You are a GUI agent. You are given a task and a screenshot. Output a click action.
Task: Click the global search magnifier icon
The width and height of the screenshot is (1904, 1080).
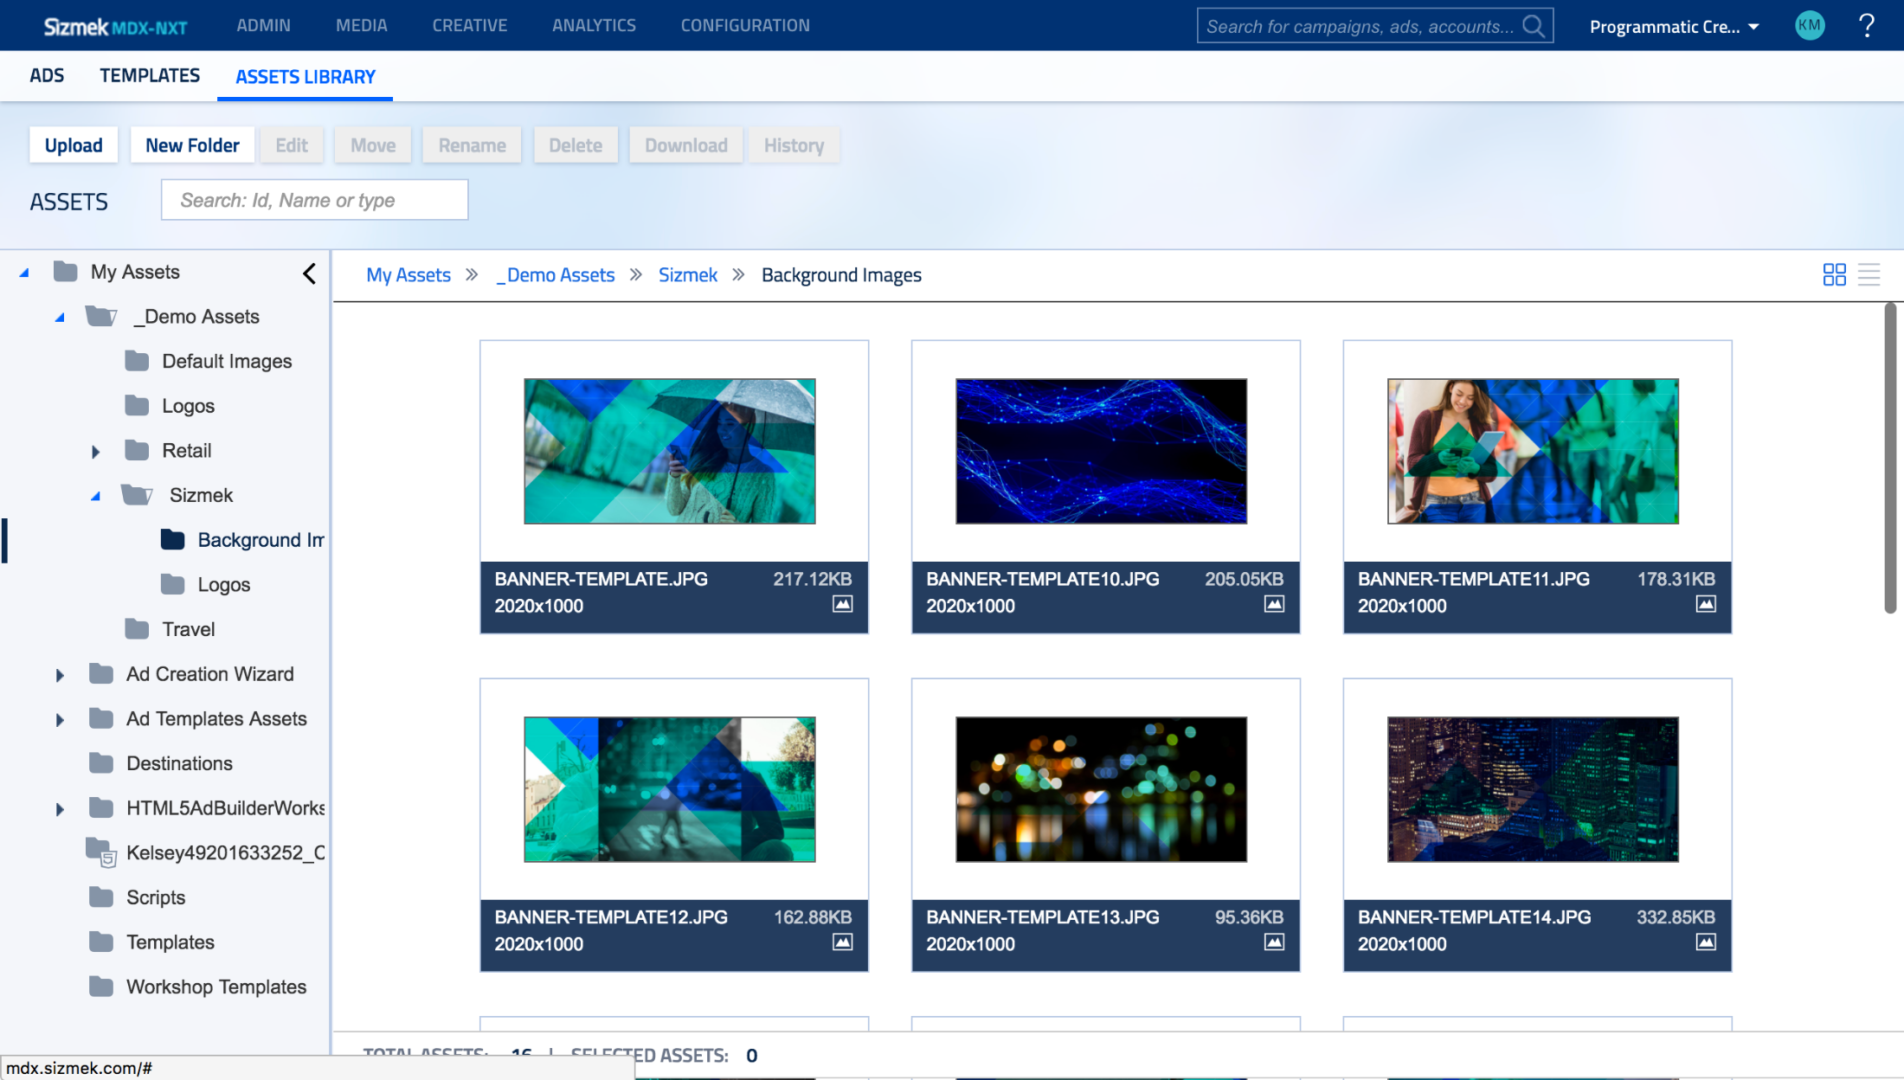click(x=1533, y=26)
